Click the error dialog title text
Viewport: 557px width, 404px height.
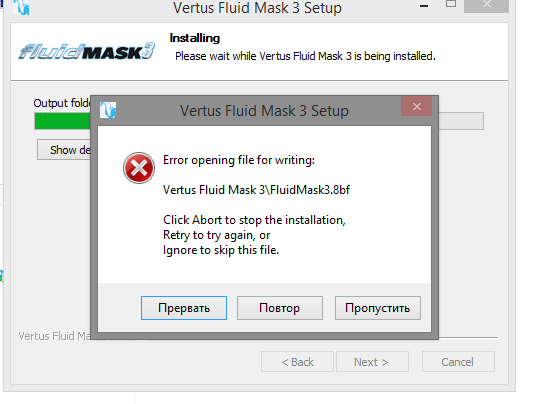[264, 111]
